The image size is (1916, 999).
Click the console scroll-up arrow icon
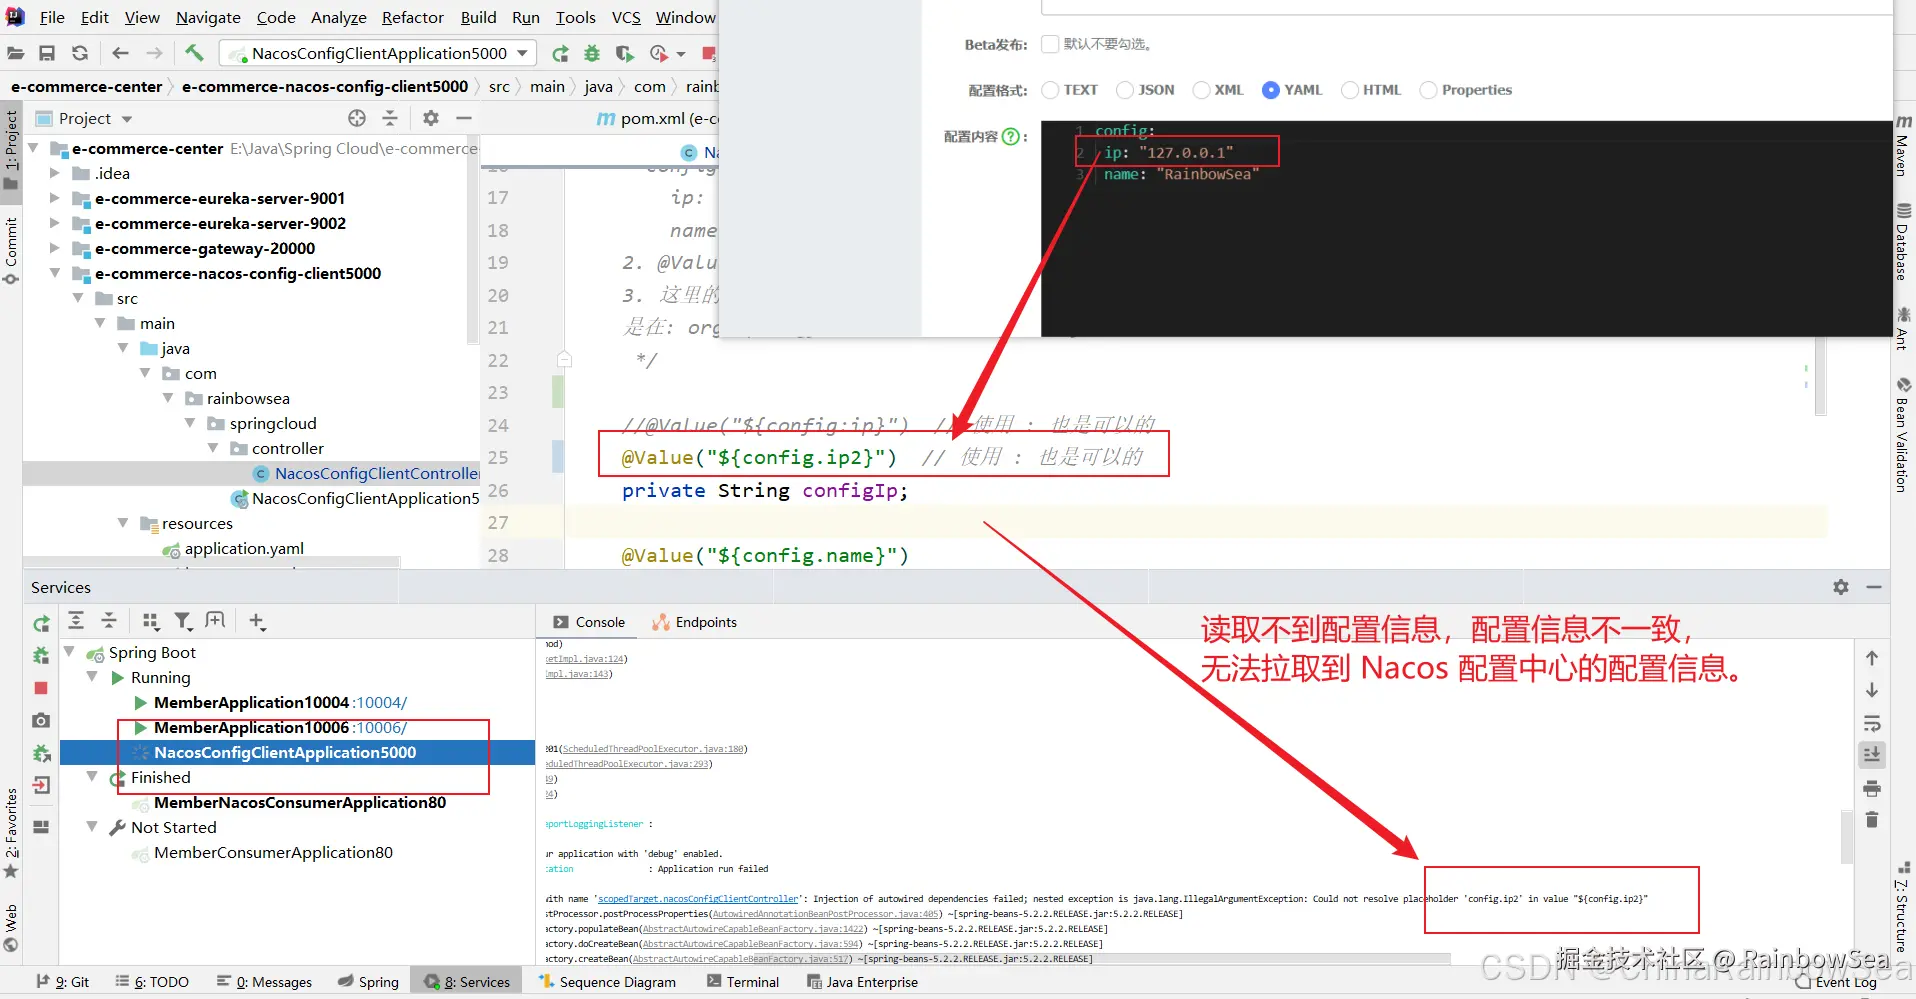tap(1872, 658)
